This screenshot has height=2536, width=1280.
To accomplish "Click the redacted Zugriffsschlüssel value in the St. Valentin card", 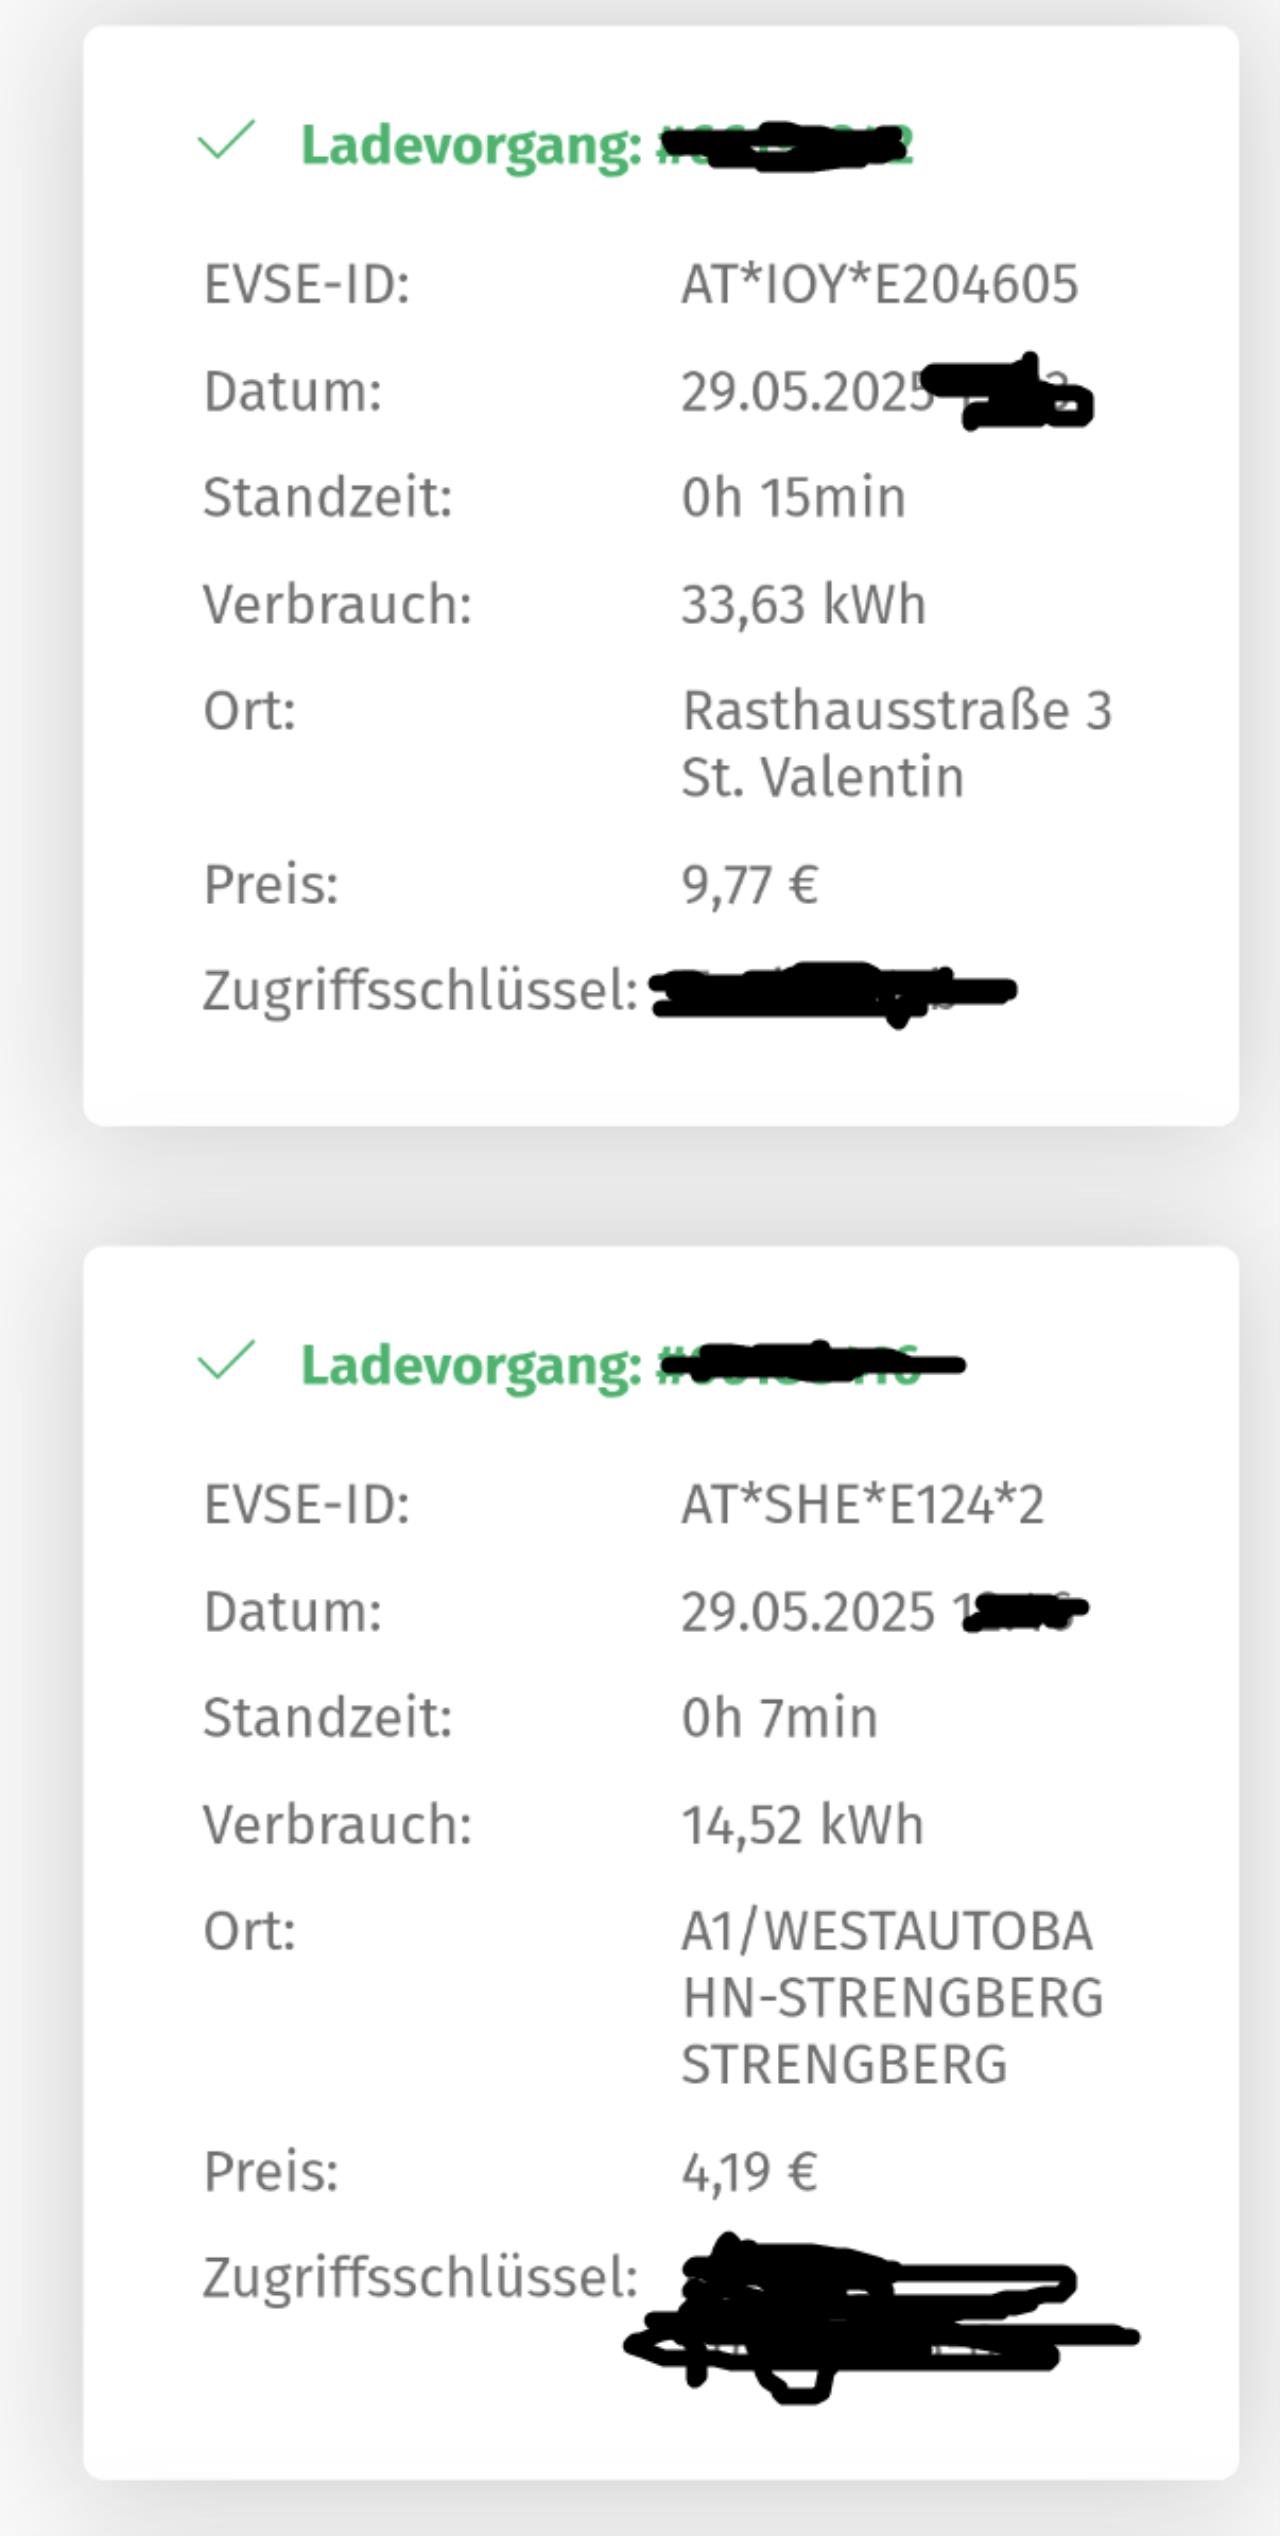I will pyautogui.click(x=832, y=992).
